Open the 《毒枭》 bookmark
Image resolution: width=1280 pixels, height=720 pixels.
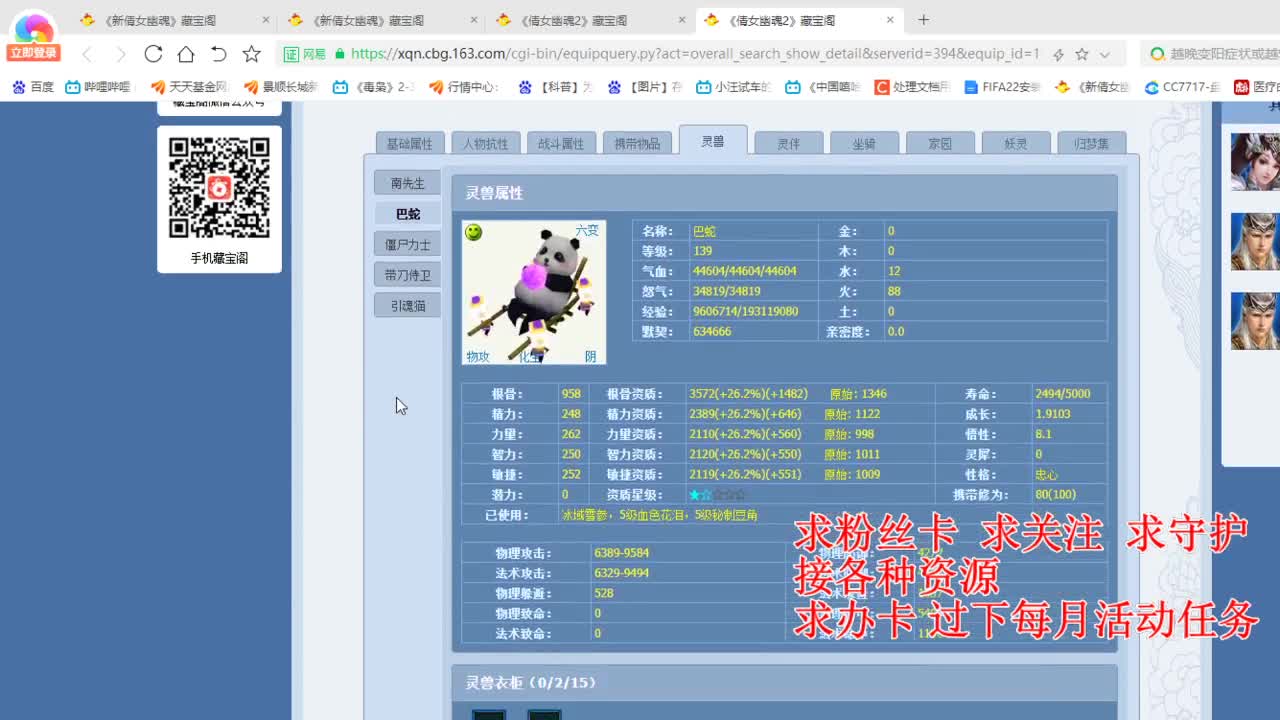tap(374, 87)
